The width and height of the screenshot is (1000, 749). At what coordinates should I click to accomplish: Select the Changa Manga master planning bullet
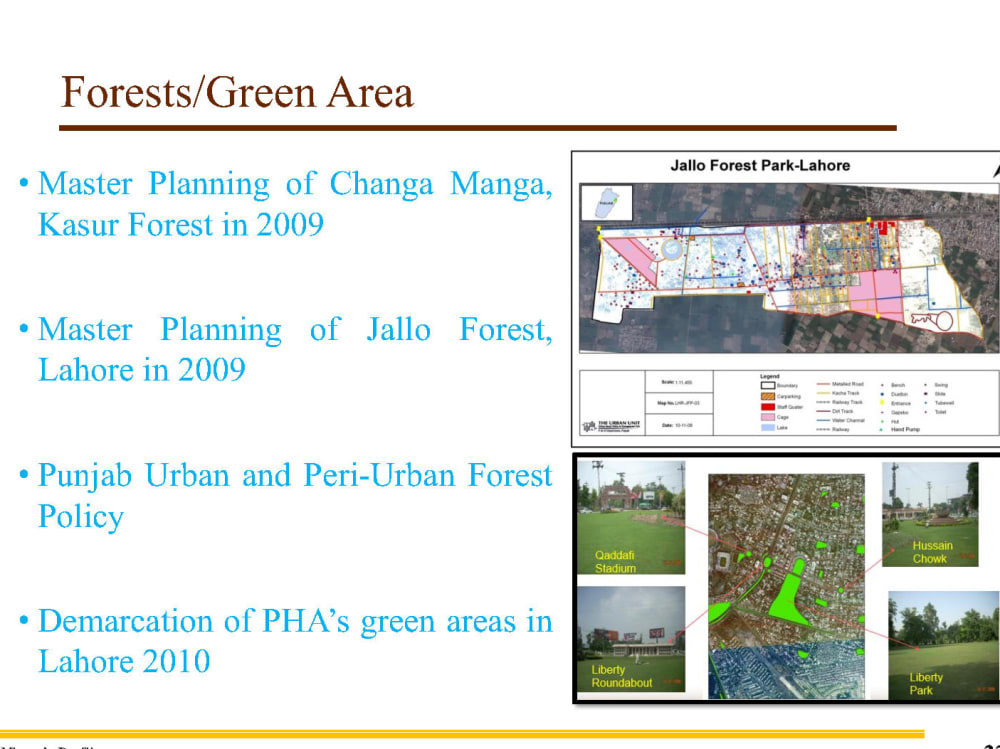point(286,204)
